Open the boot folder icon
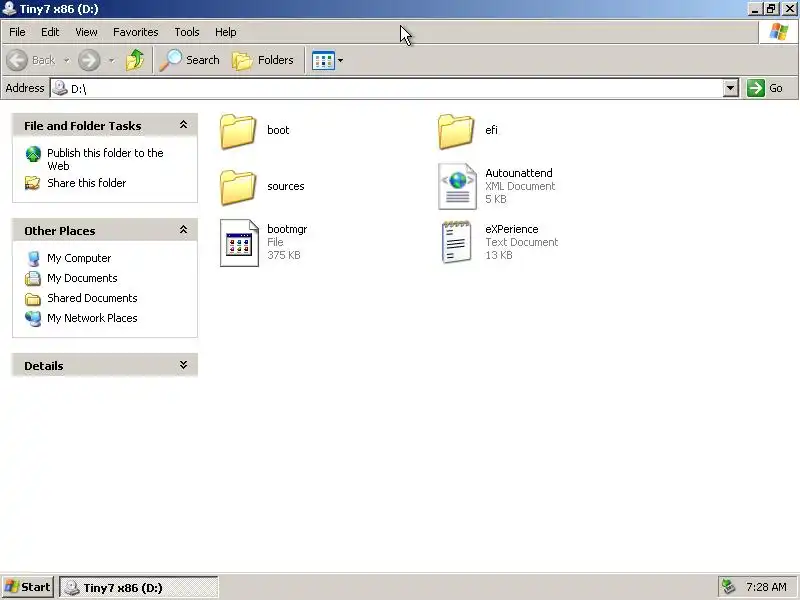The width and height of the screenshot is (800, 600). tap(238, 131)
